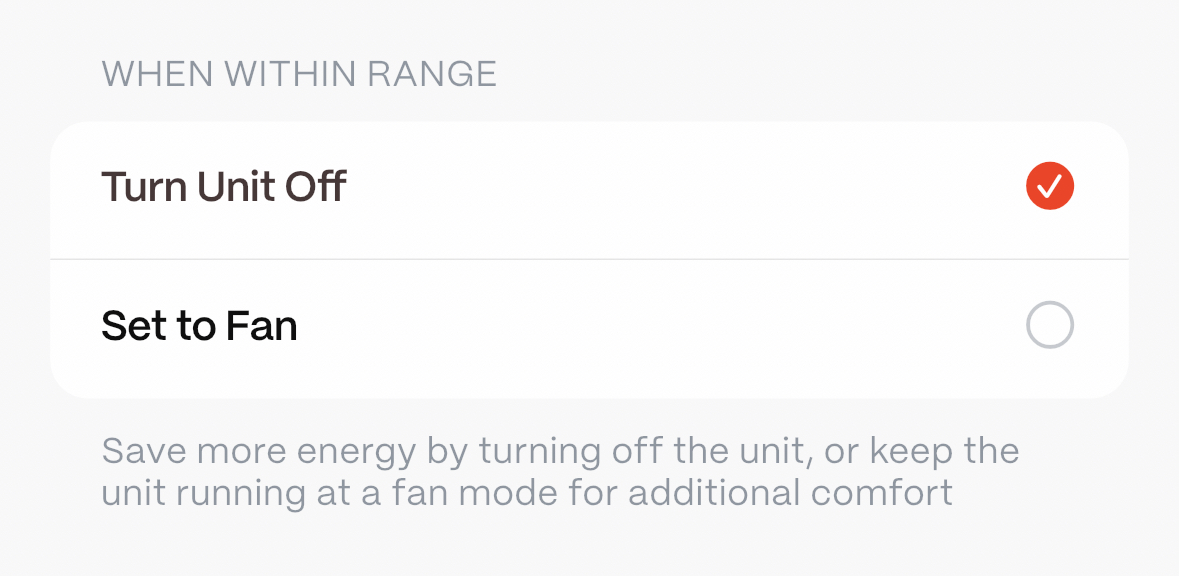The width and height of the screenshot is (1179, 576).
Task: Click the WHEN WITHIN RANGE section header
Action: click(299, 74)
